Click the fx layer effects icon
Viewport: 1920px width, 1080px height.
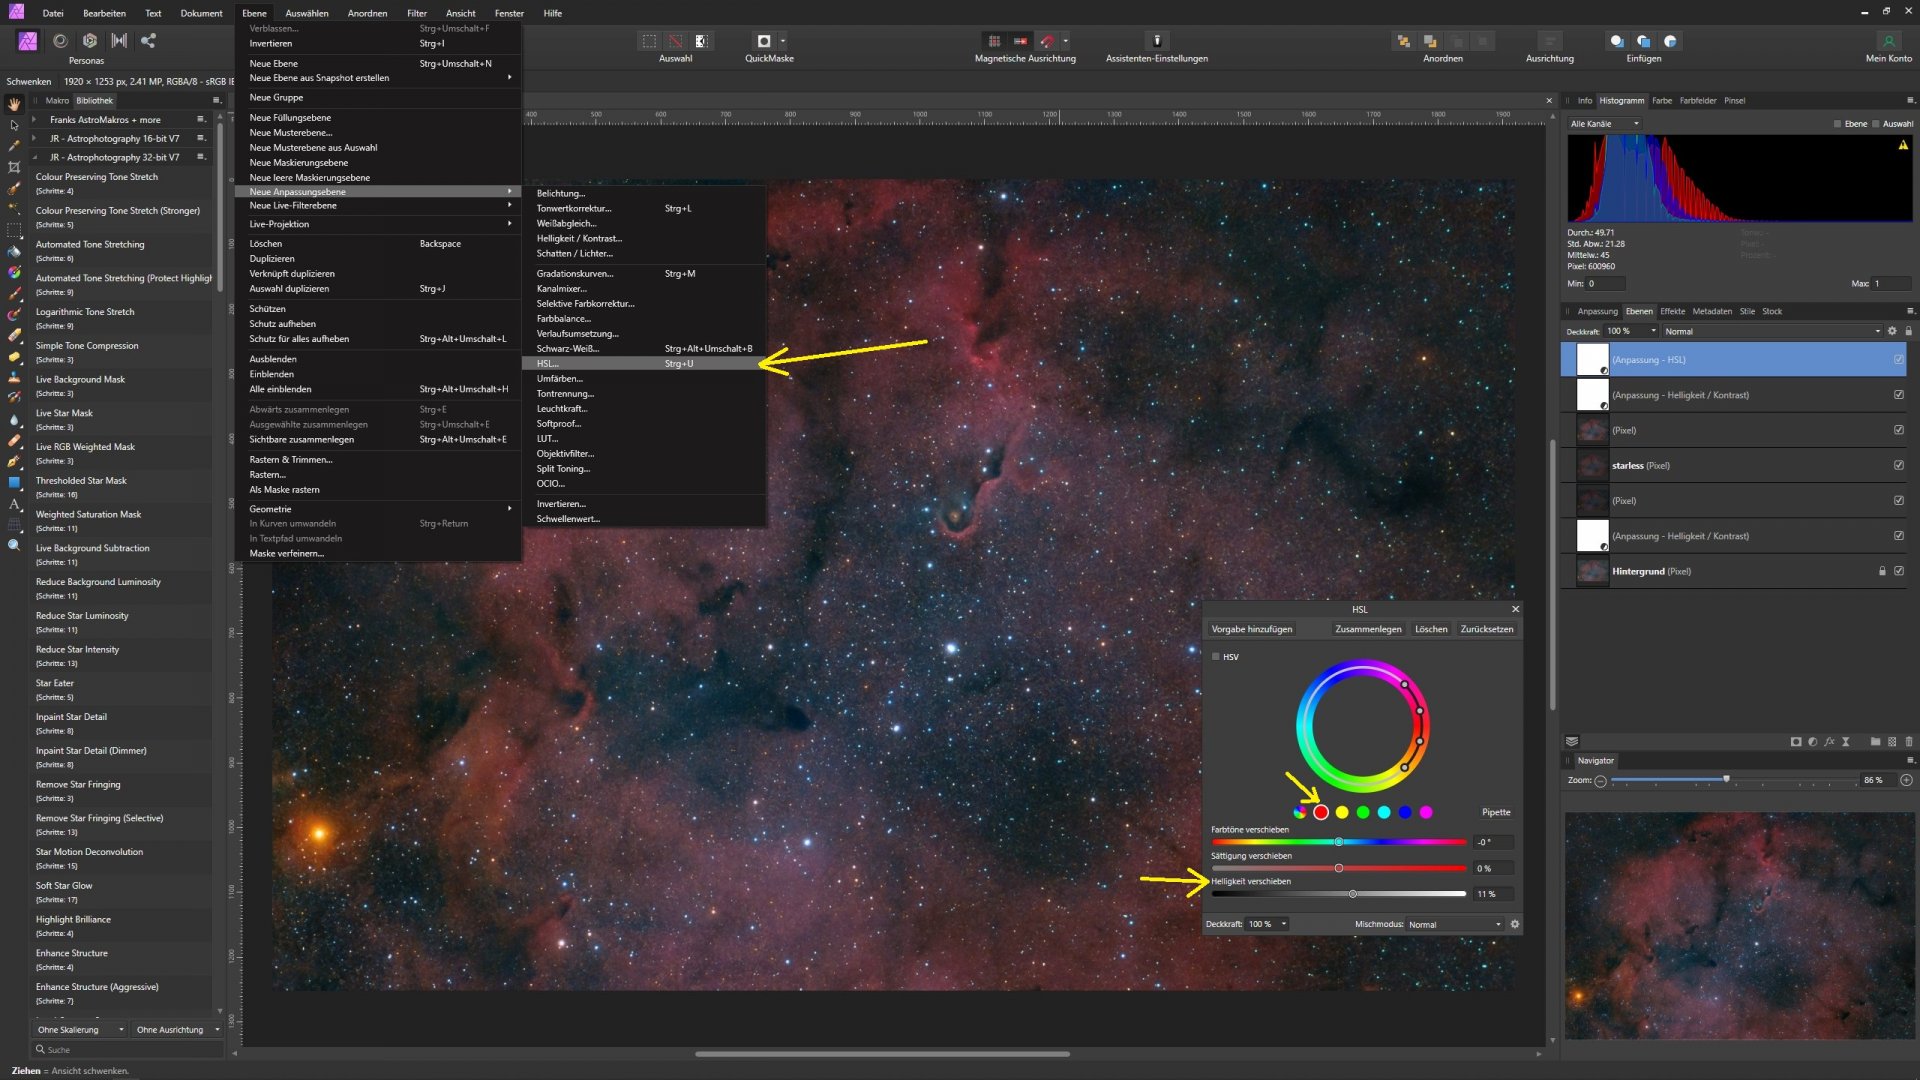(1829, 742)
